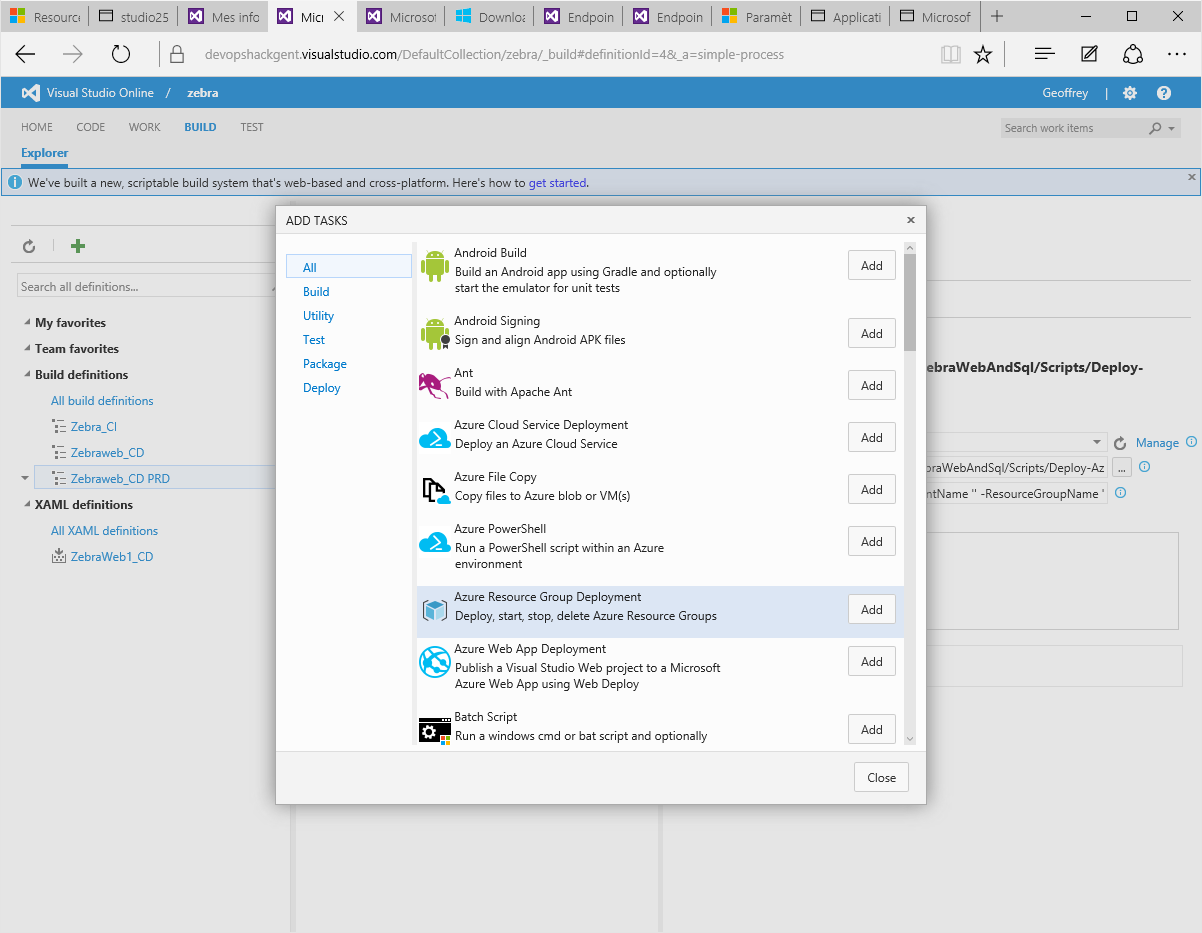Click the task list vertical scrollbar
This screenshot has height=933, width=1202.
tap(910, 300)
